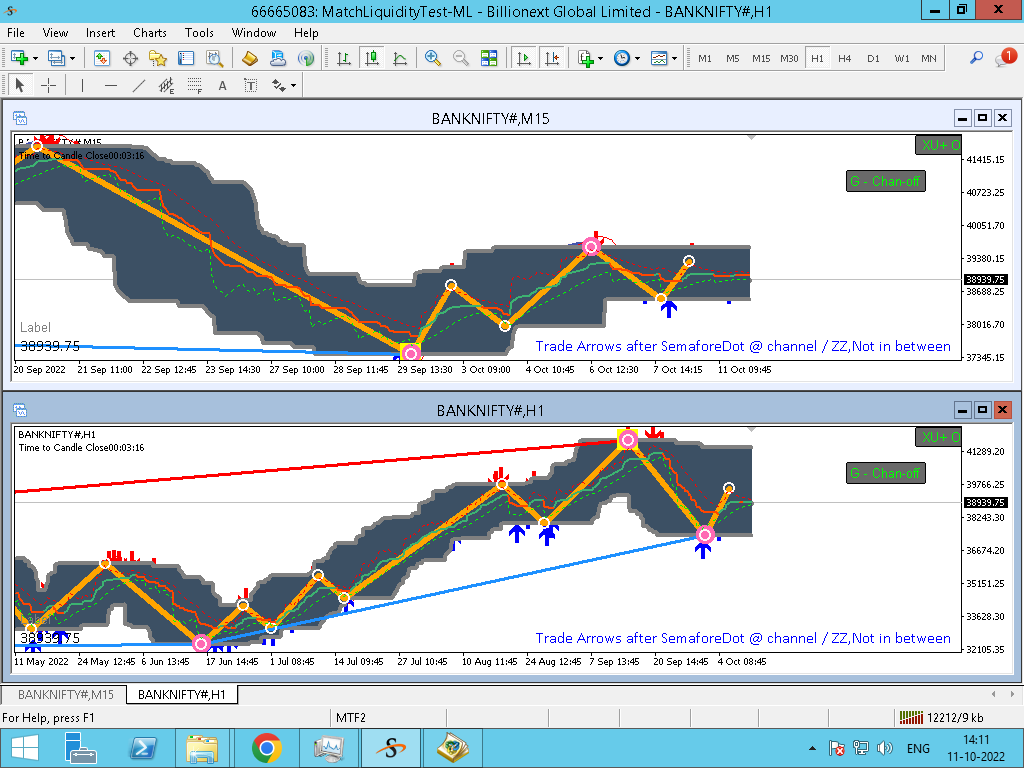Open the Periods clock icon
Screen dimensions: 1024x768
[x=622, y=58]
